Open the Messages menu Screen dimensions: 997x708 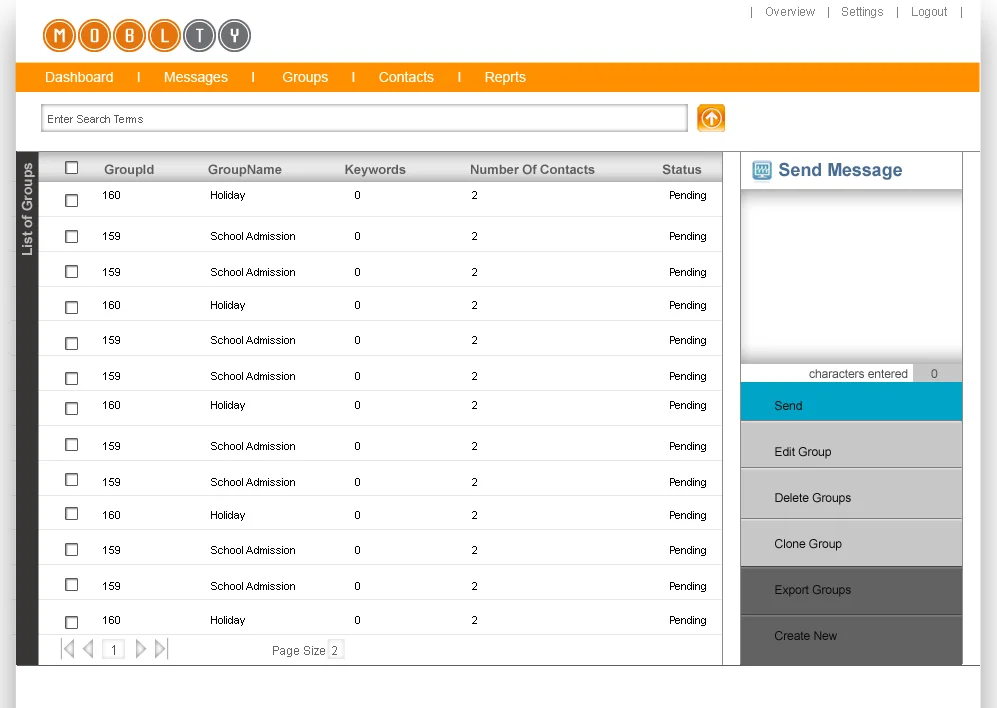pos(196,77)
